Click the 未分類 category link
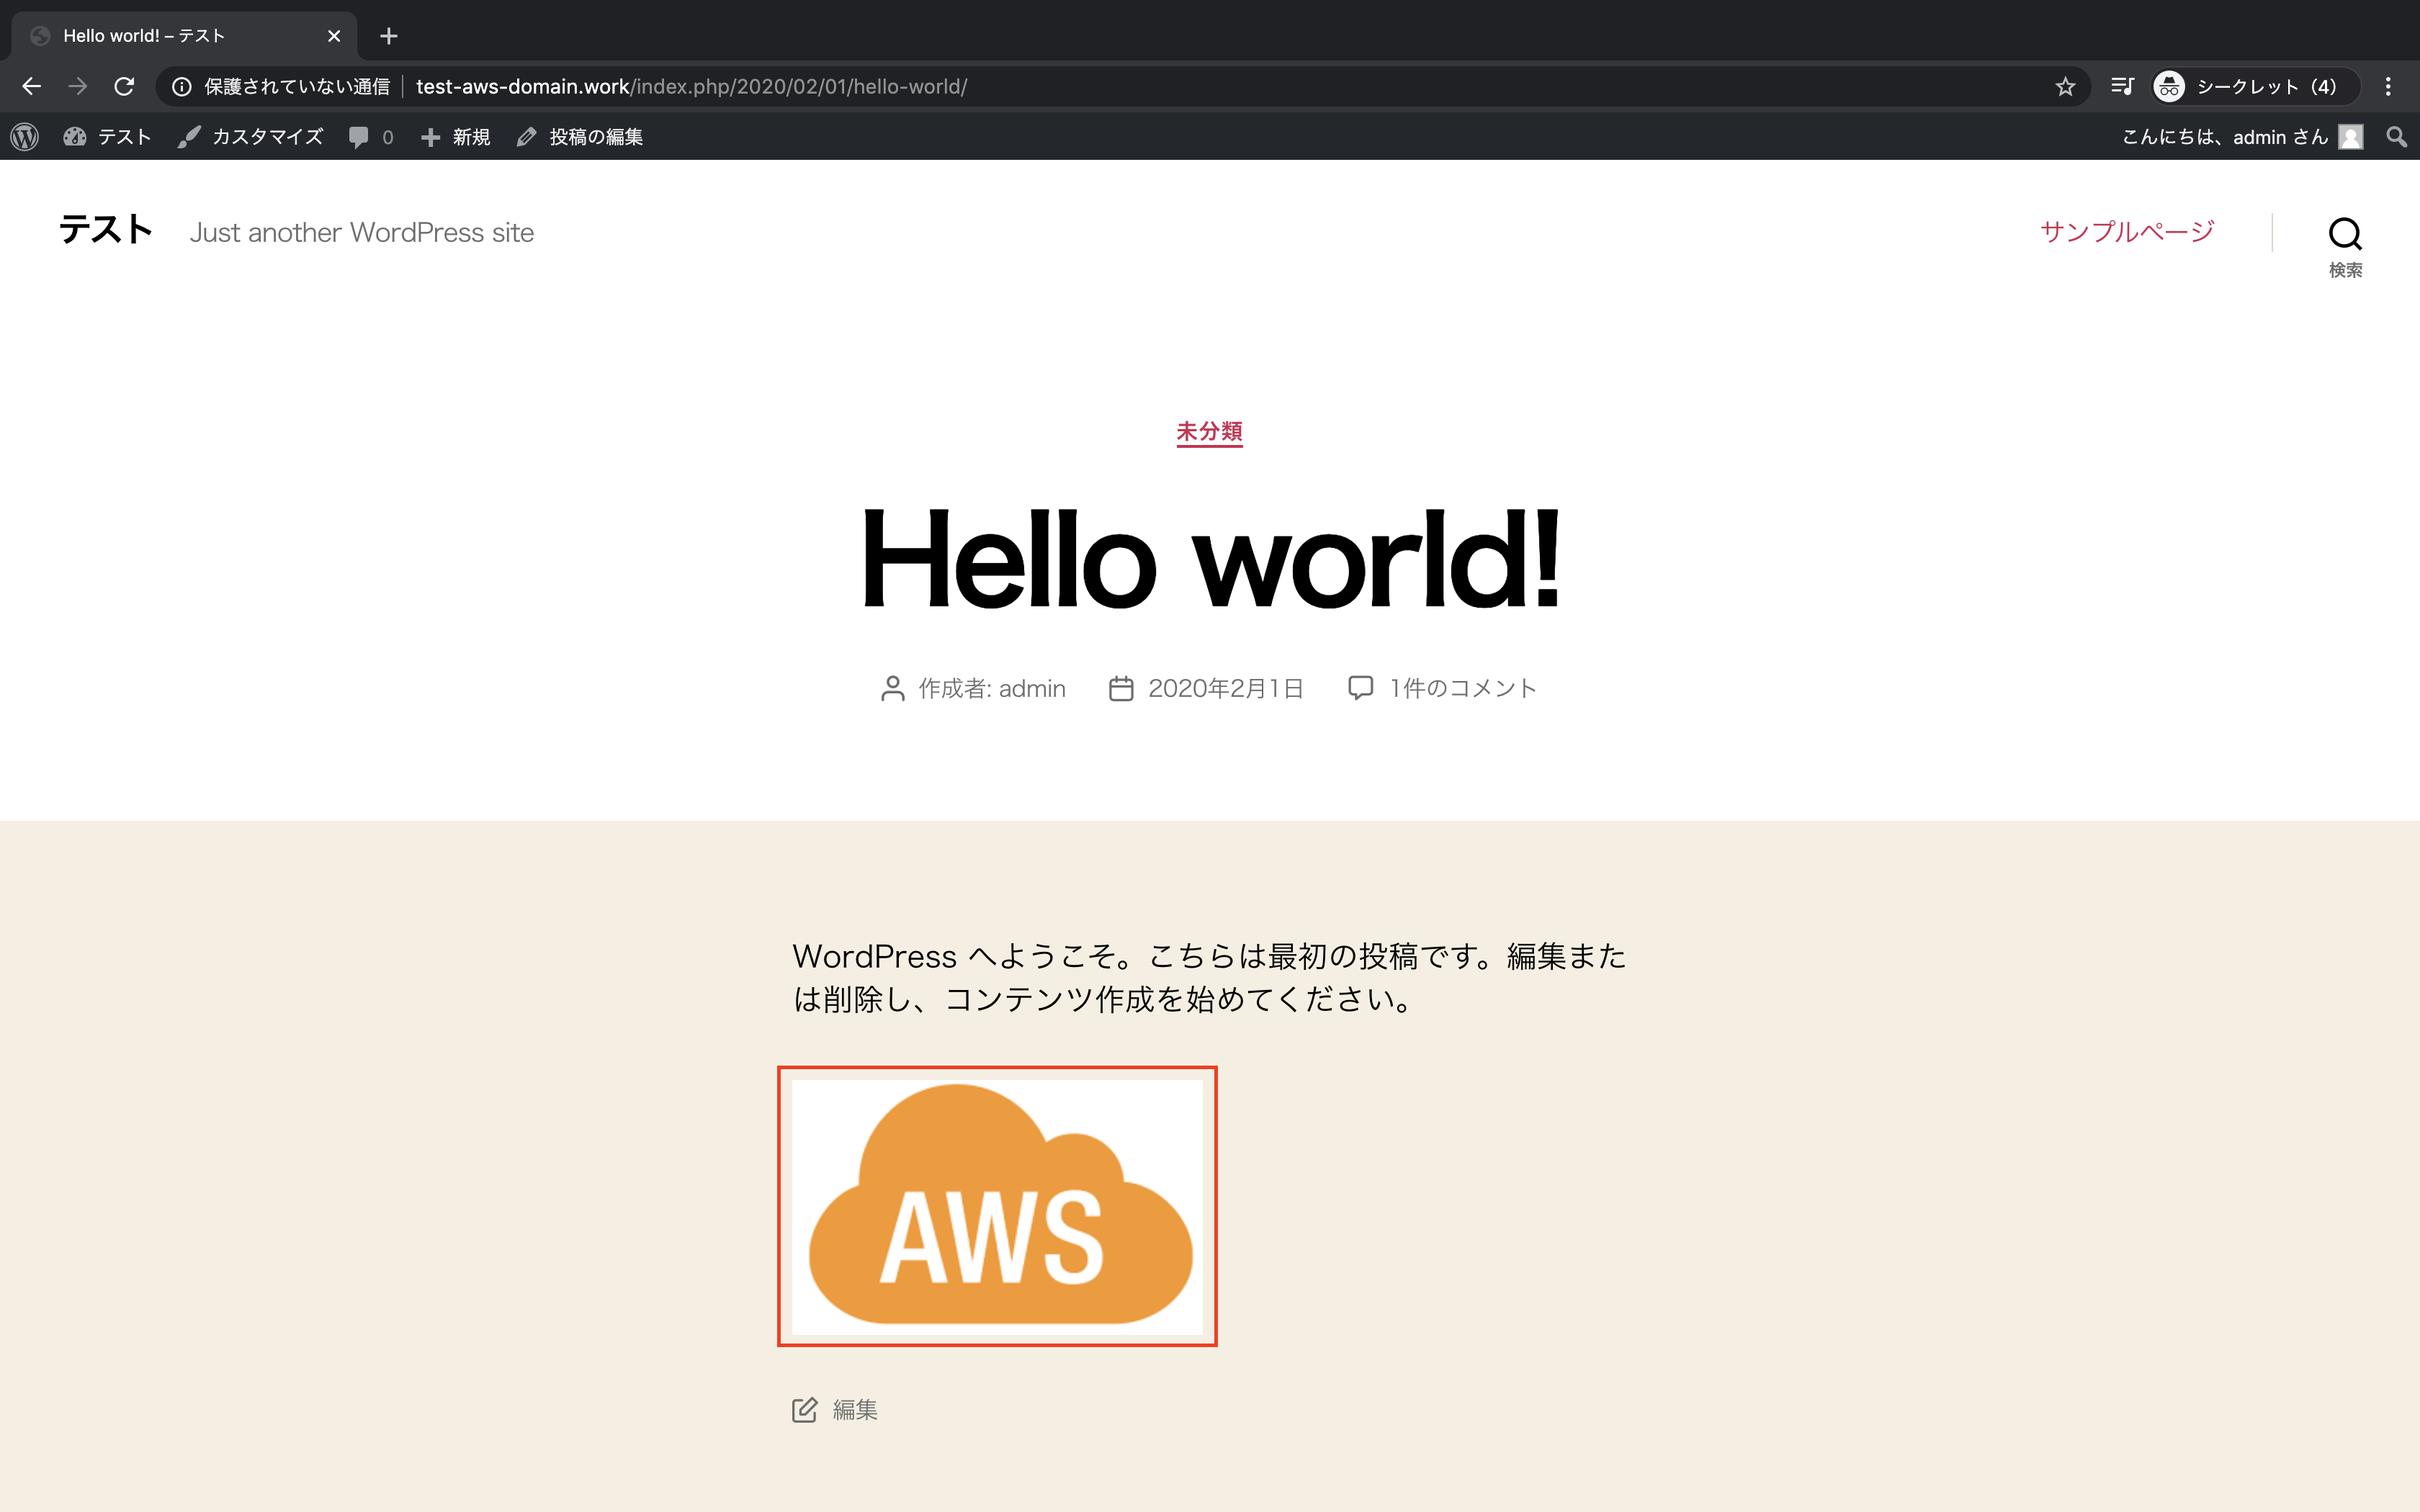Image resolution: width=2420 pixels, height=1512 pixels. coord(1209,431)
